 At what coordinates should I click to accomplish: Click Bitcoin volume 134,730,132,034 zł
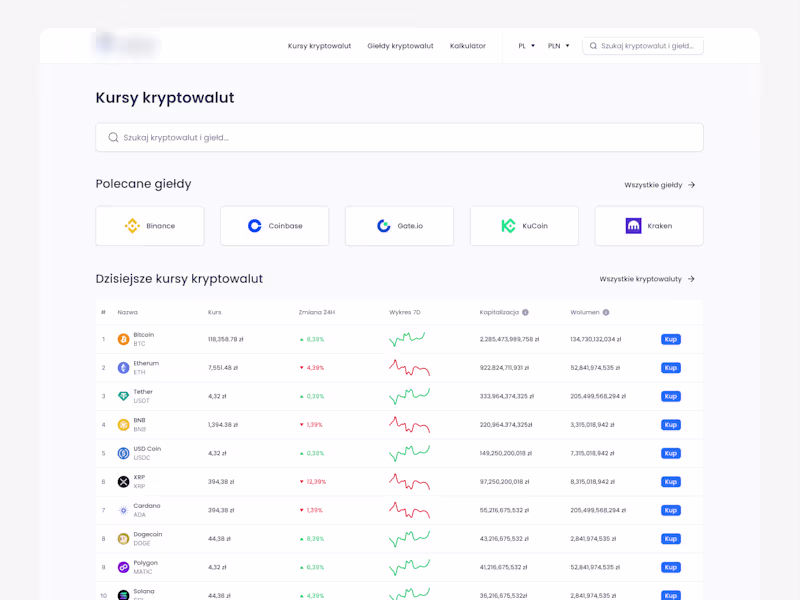coord(595,339)
